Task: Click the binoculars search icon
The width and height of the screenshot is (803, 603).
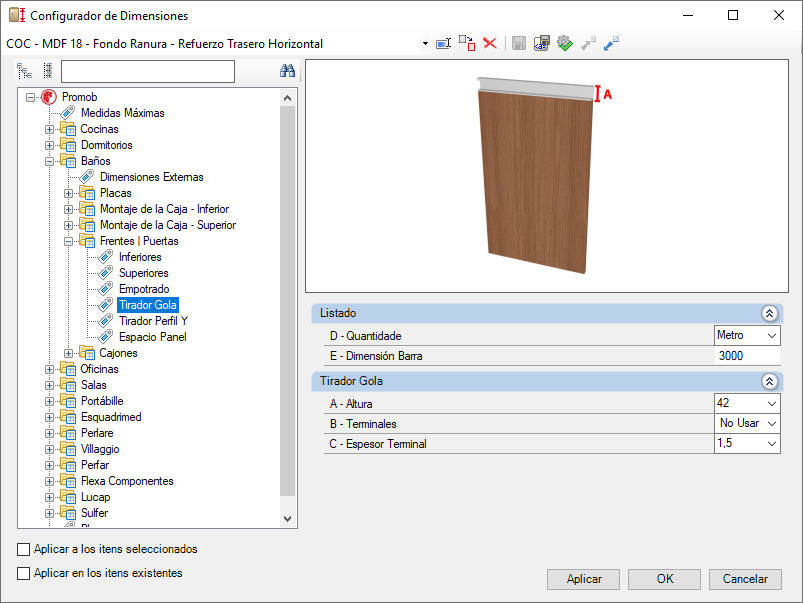Action: point(287,71)
